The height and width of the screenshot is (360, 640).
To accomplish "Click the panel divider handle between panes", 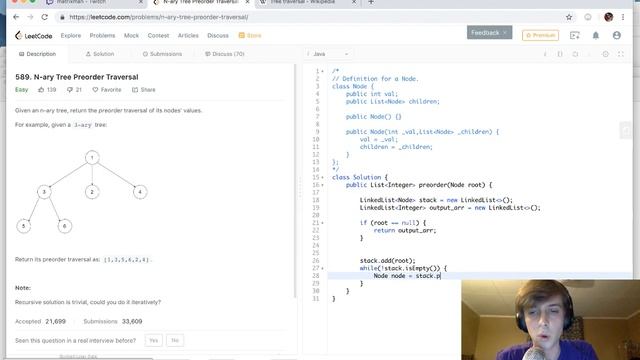I will click(300, 188).
